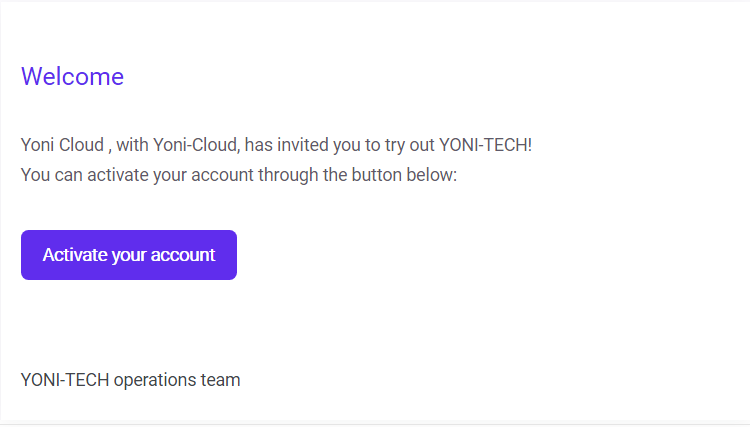Click the hyphenated word Yoni-Cloud

(x=196, y=145)
